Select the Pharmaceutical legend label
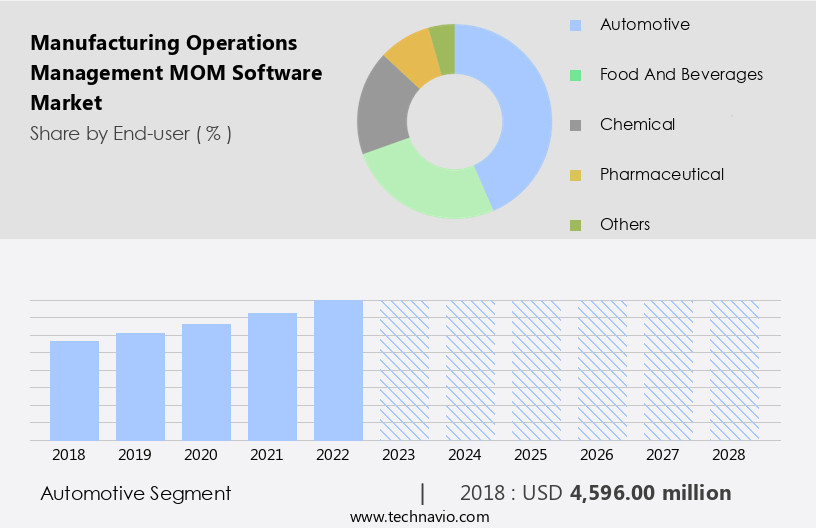Screen dimensions: 816x528 coord(661,175)
